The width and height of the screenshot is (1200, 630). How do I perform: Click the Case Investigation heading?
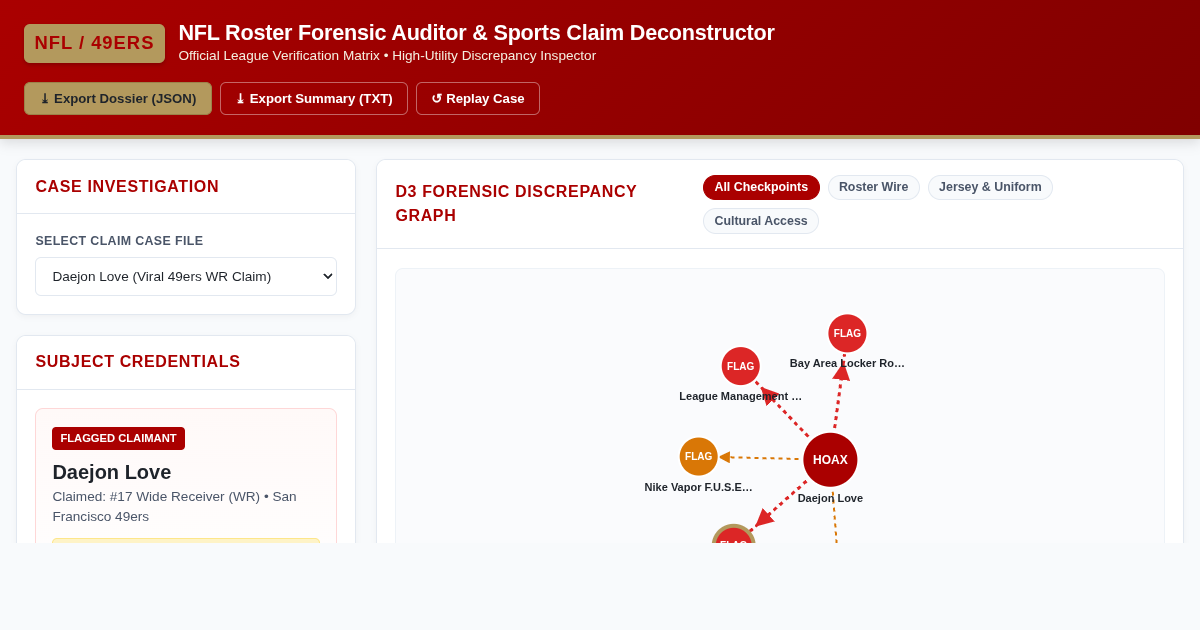(127, 187)
